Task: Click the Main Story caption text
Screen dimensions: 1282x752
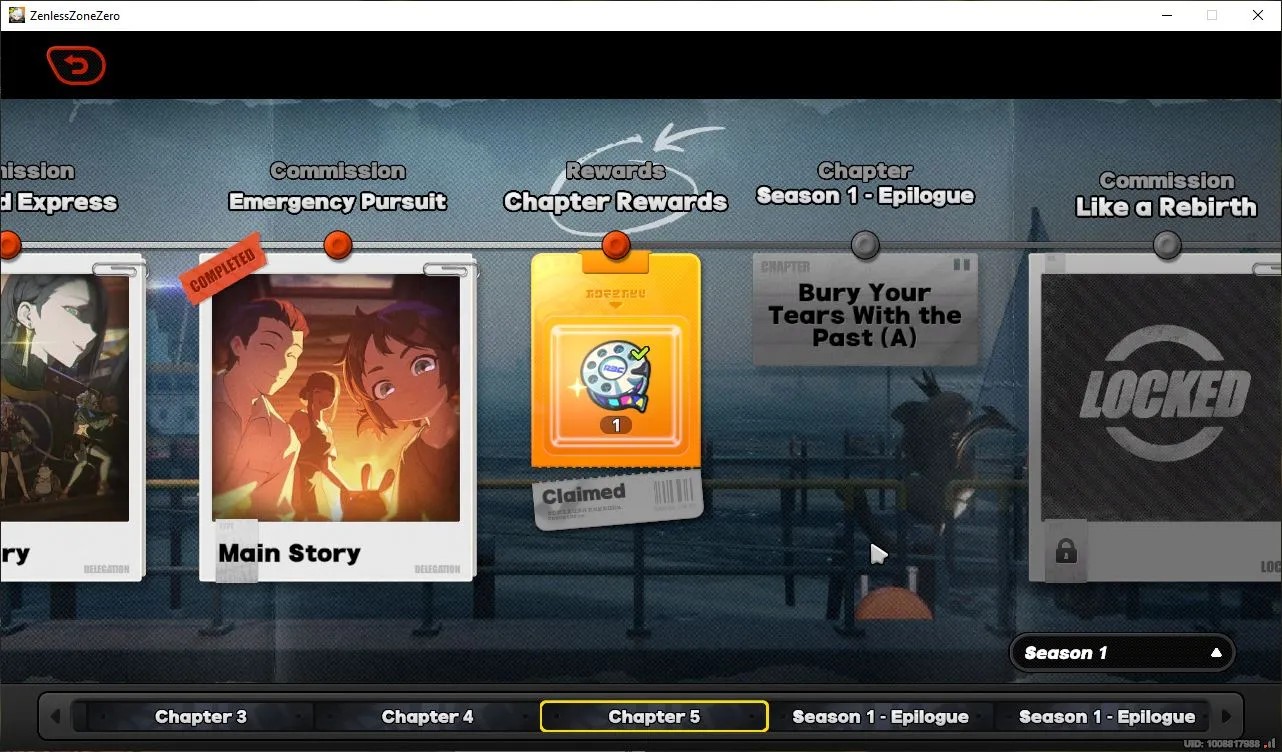Action: click(x=289, y=553)
